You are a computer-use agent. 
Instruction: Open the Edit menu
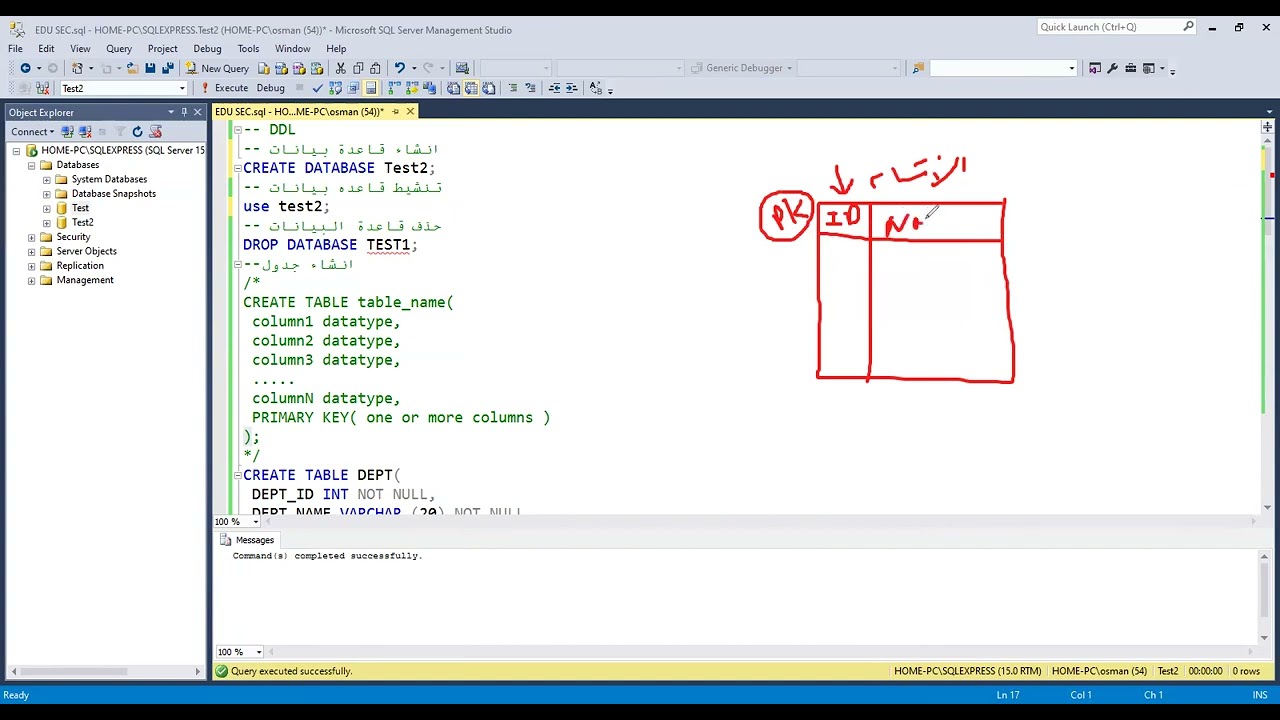pyautogui.click(x=46, y=48)
